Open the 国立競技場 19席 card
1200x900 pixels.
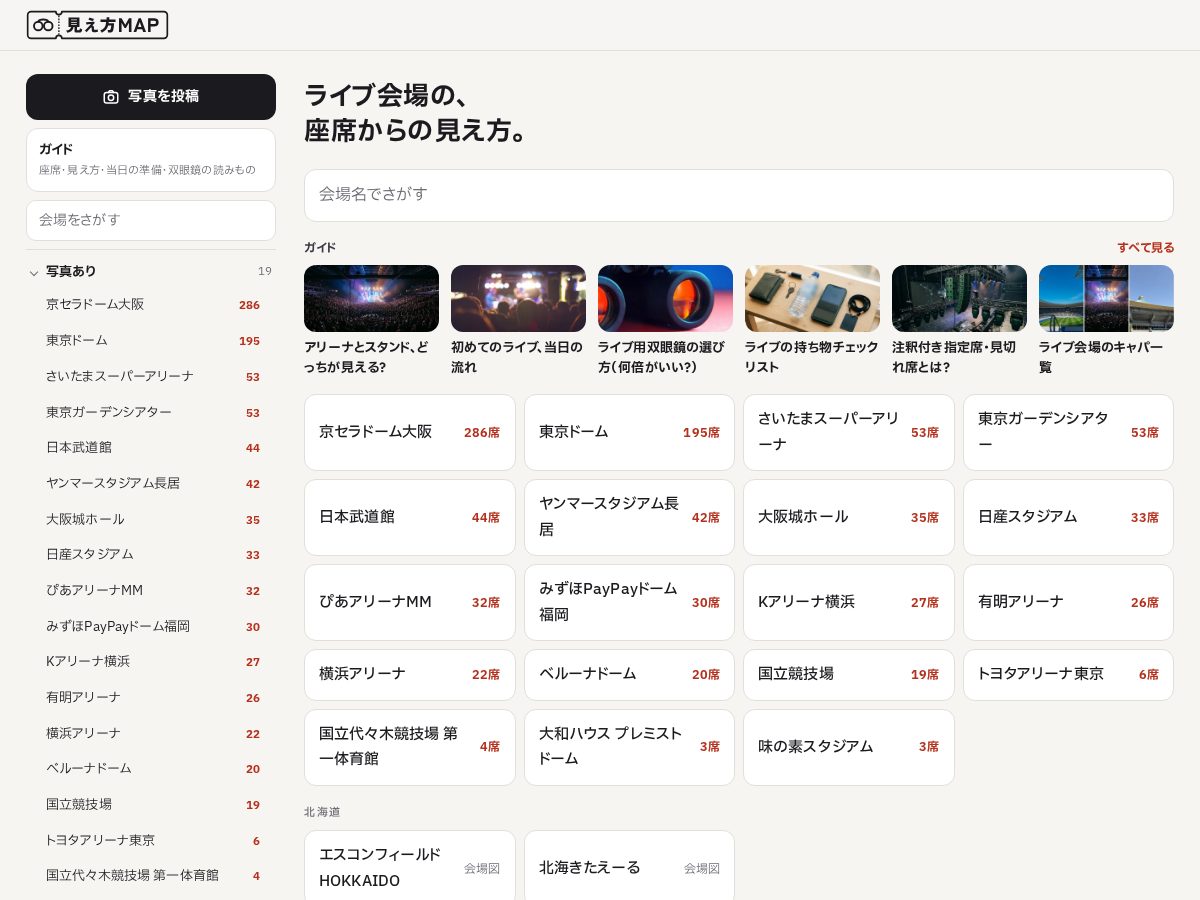coord(849,675)
